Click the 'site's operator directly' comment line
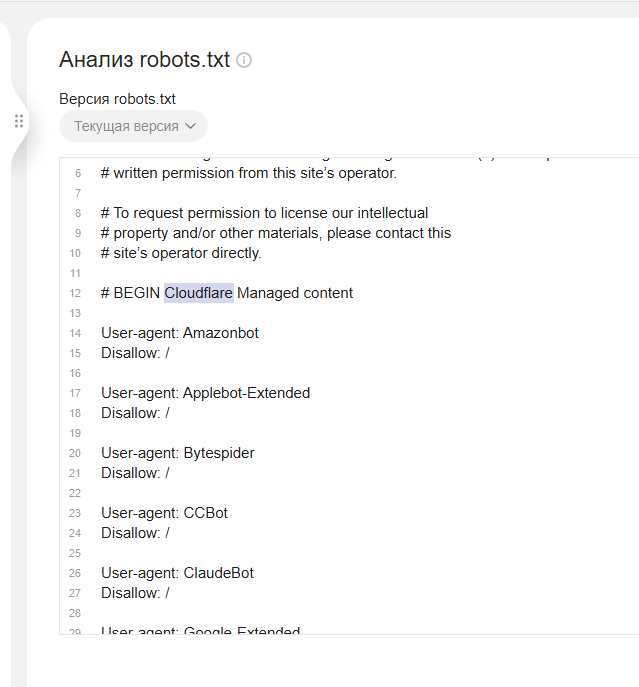The width and height of the screenshot is (639, 687). click(181, 253)
